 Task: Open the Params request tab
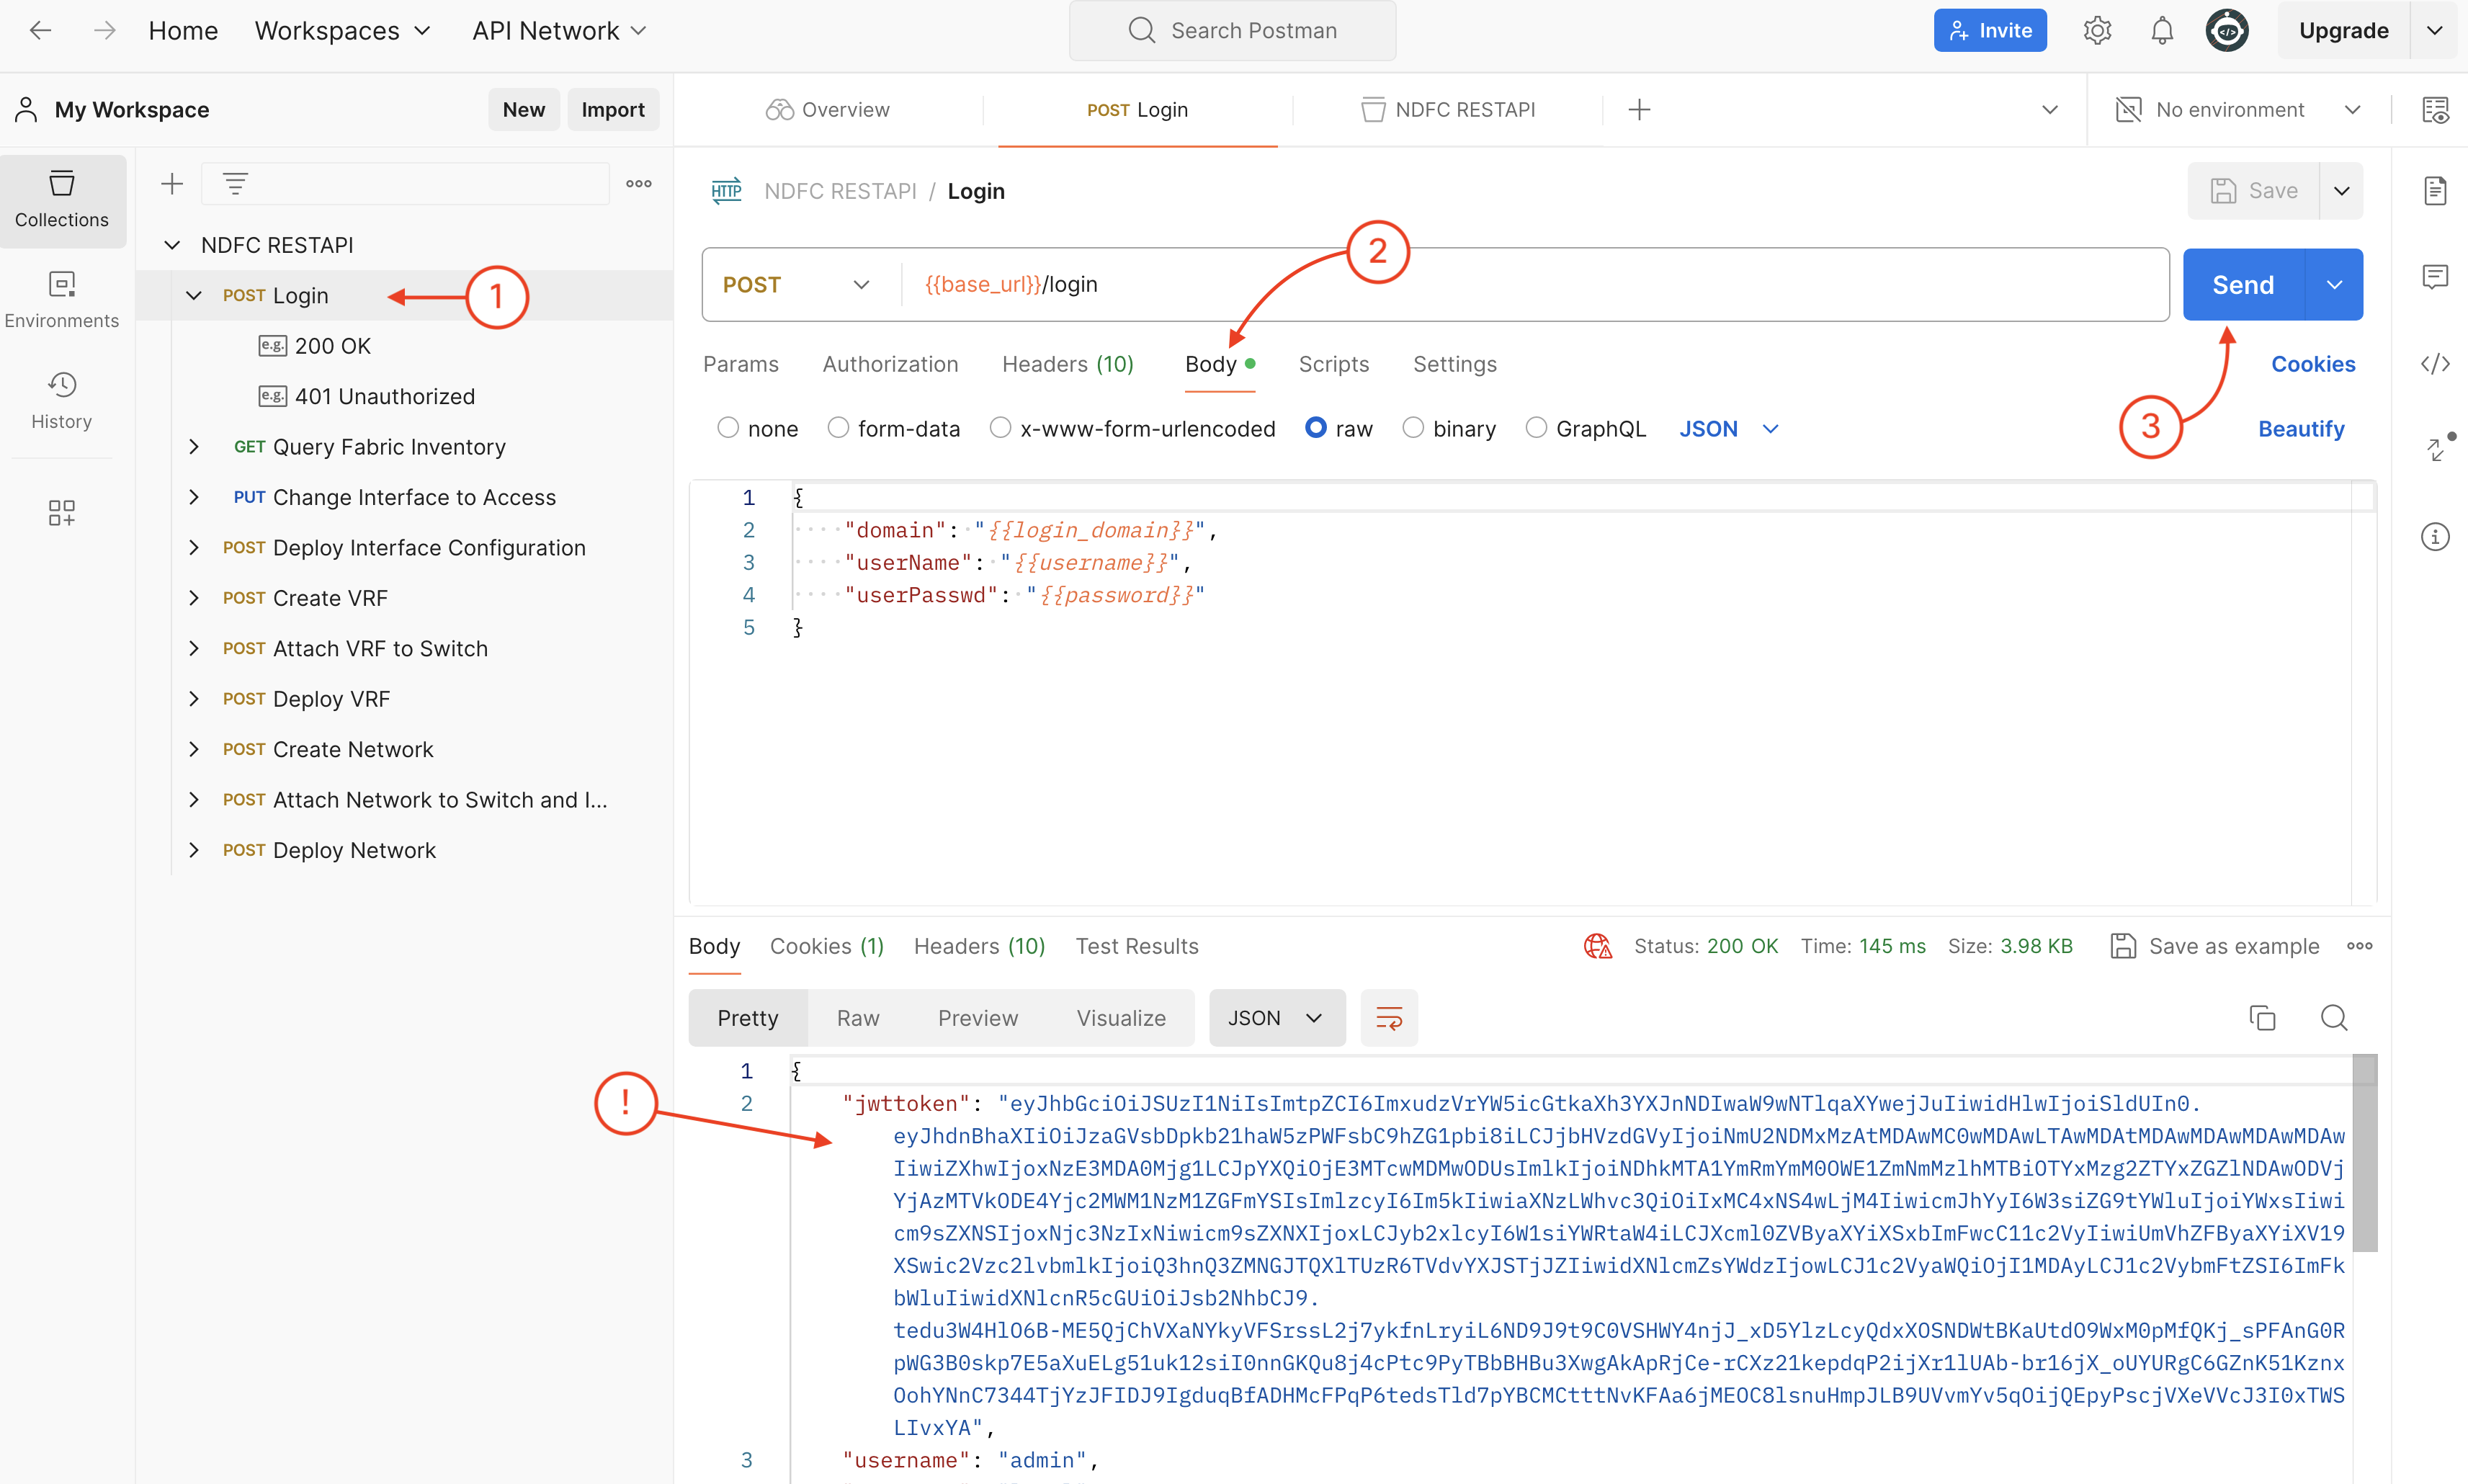(x=740, y=364)
